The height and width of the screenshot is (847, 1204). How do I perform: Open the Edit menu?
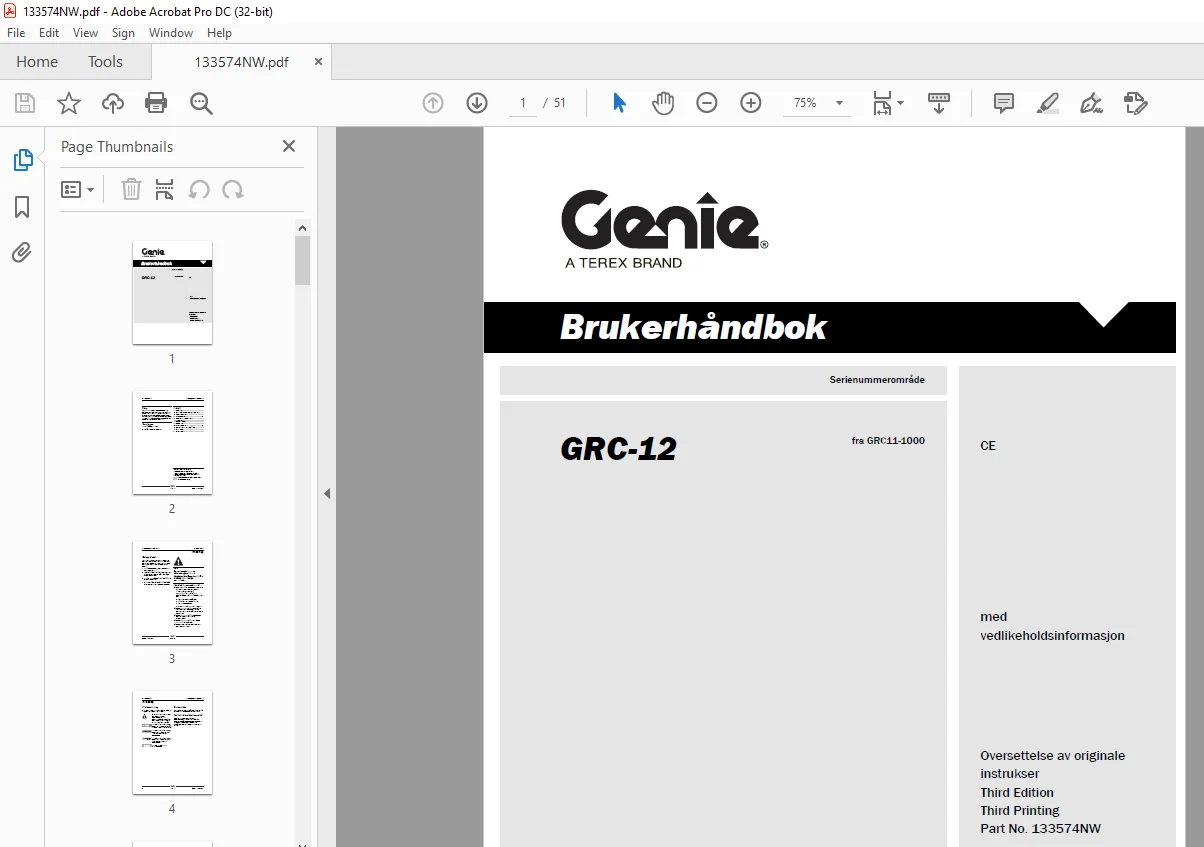coord(49,33)
